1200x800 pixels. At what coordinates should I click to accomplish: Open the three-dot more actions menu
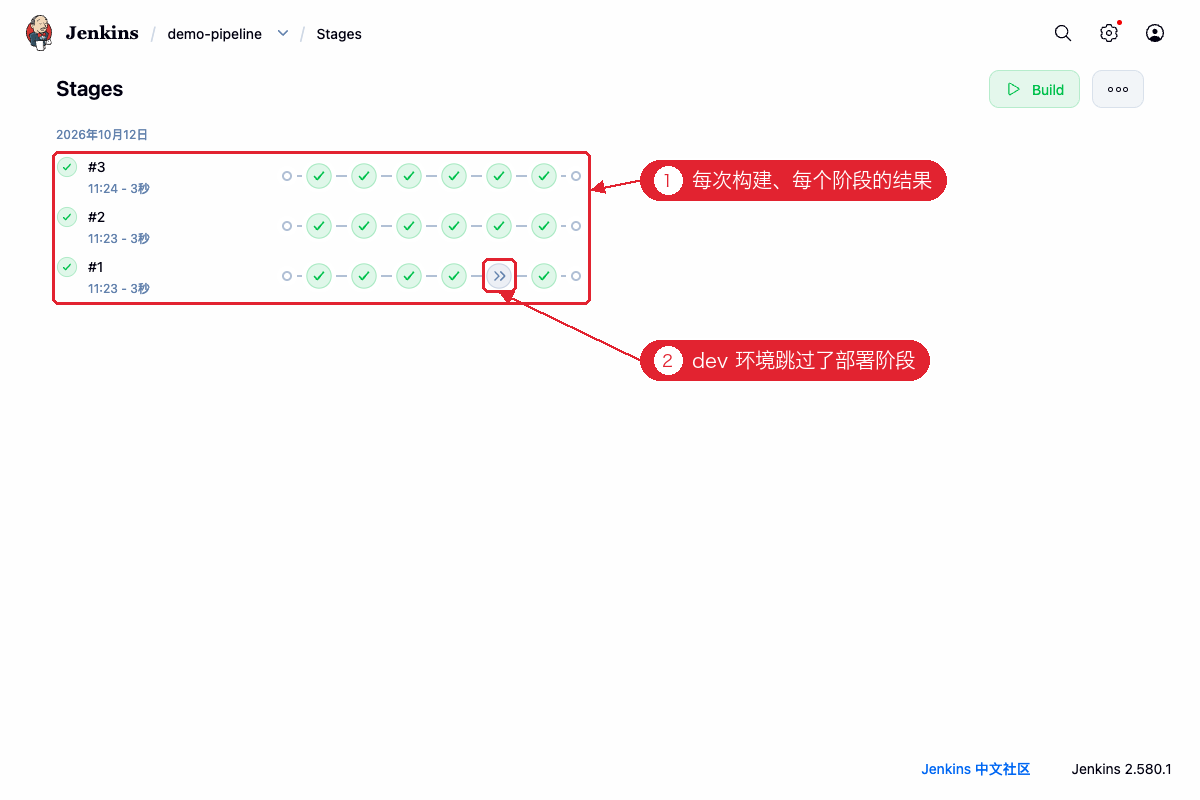[1118, 89]
